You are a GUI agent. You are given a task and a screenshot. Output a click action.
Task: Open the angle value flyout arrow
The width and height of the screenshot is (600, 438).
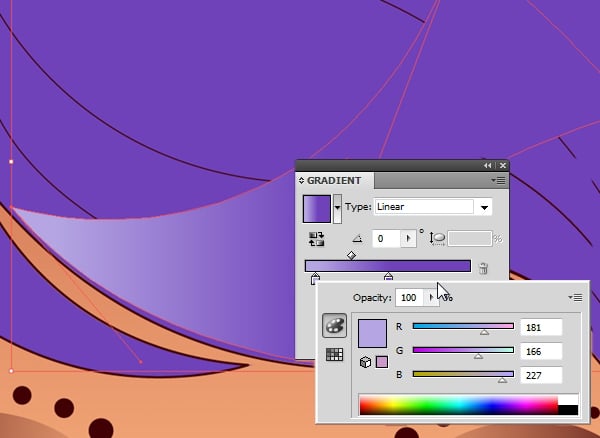(408, 239)
